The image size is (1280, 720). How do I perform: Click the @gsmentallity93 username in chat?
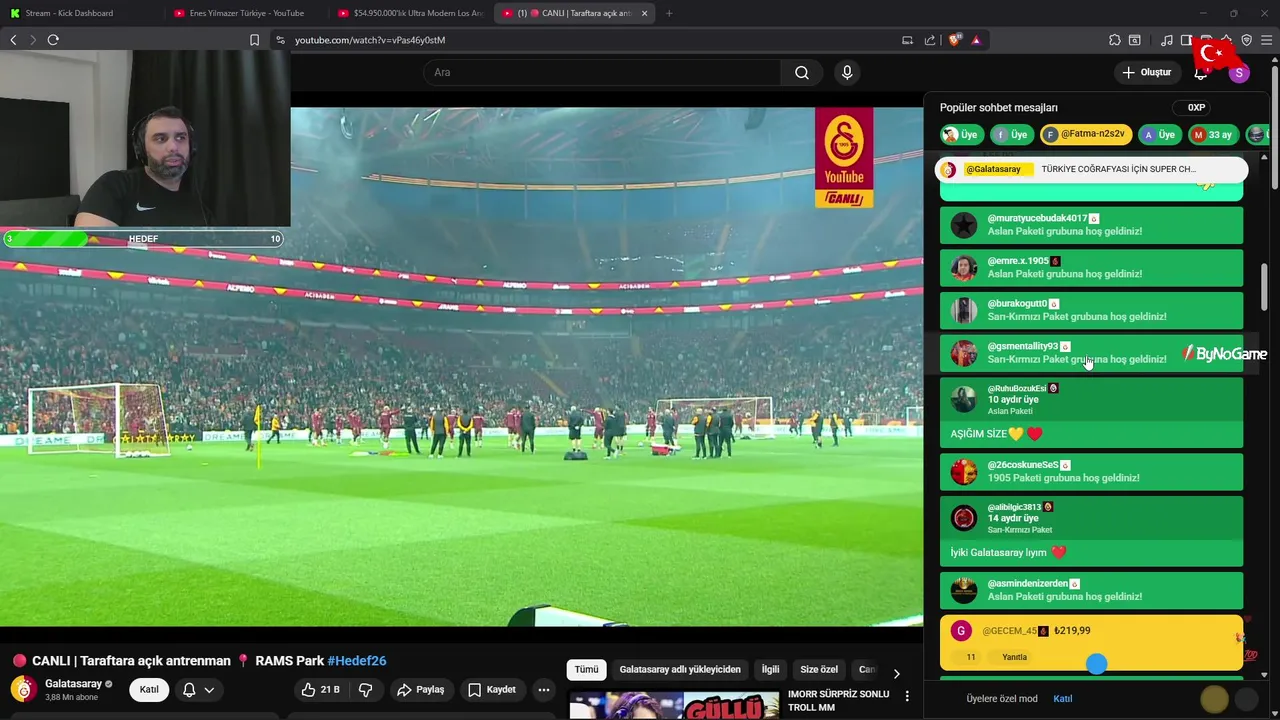click(1023, 346)
